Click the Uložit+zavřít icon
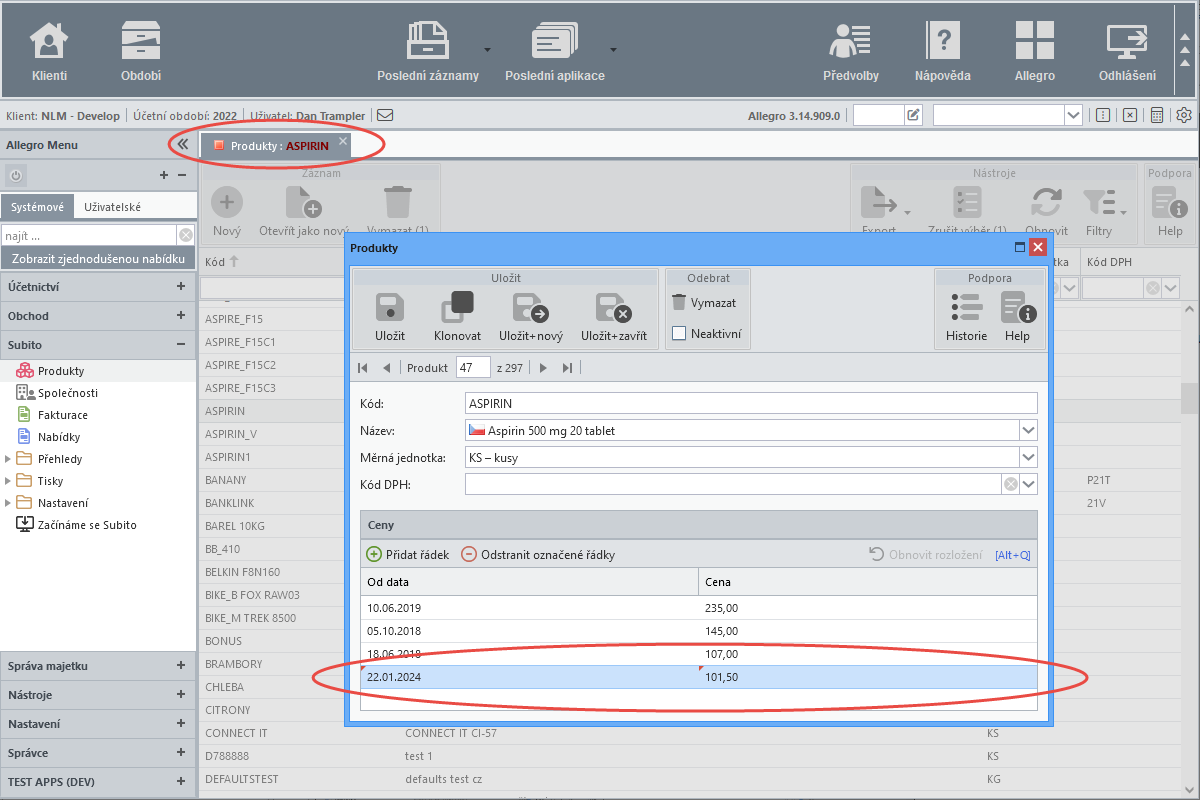The image size is (1200, 800). 614,308
